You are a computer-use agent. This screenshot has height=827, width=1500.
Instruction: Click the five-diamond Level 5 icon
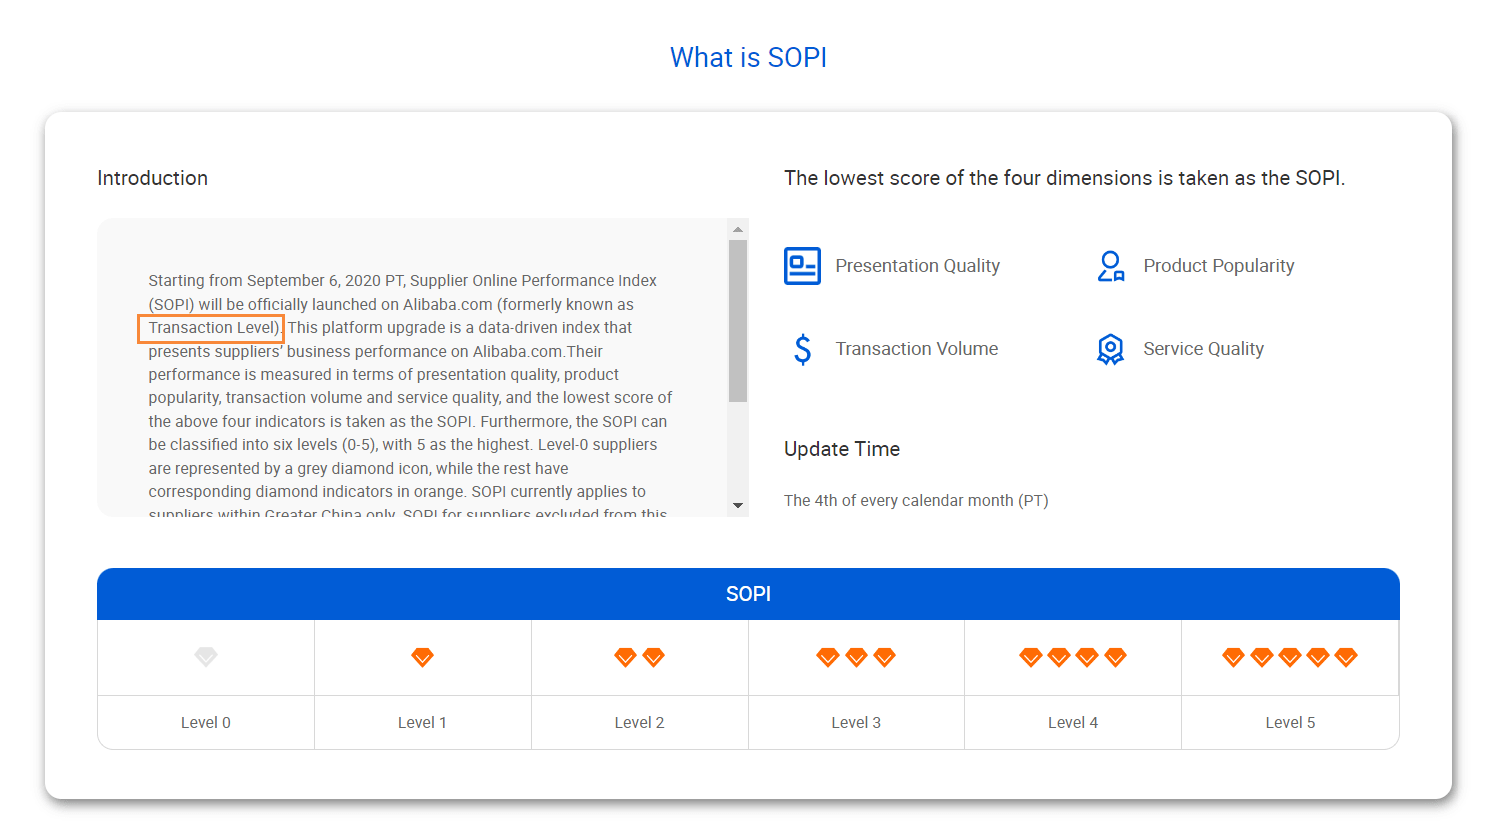click(x=1289, y=657)
